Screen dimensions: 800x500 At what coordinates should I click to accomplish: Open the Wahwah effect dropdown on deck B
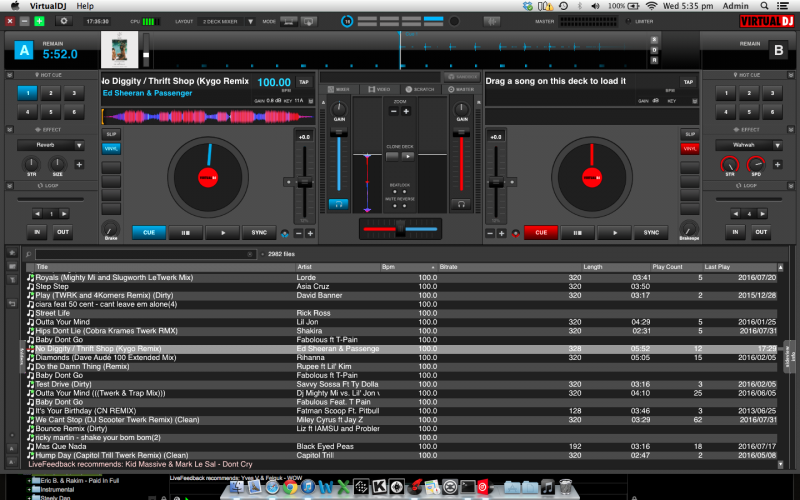(x=777, y=145)
